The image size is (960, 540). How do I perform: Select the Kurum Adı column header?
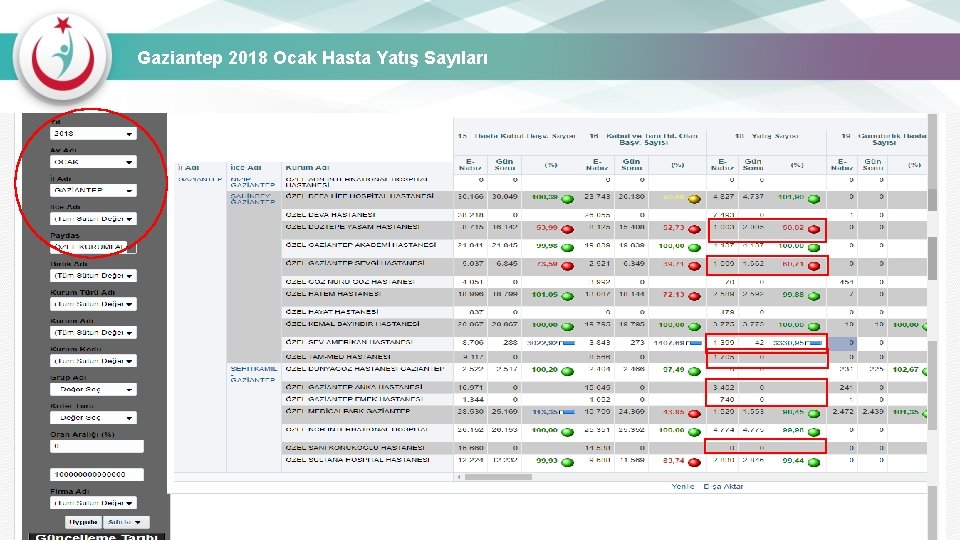(307, 167)
